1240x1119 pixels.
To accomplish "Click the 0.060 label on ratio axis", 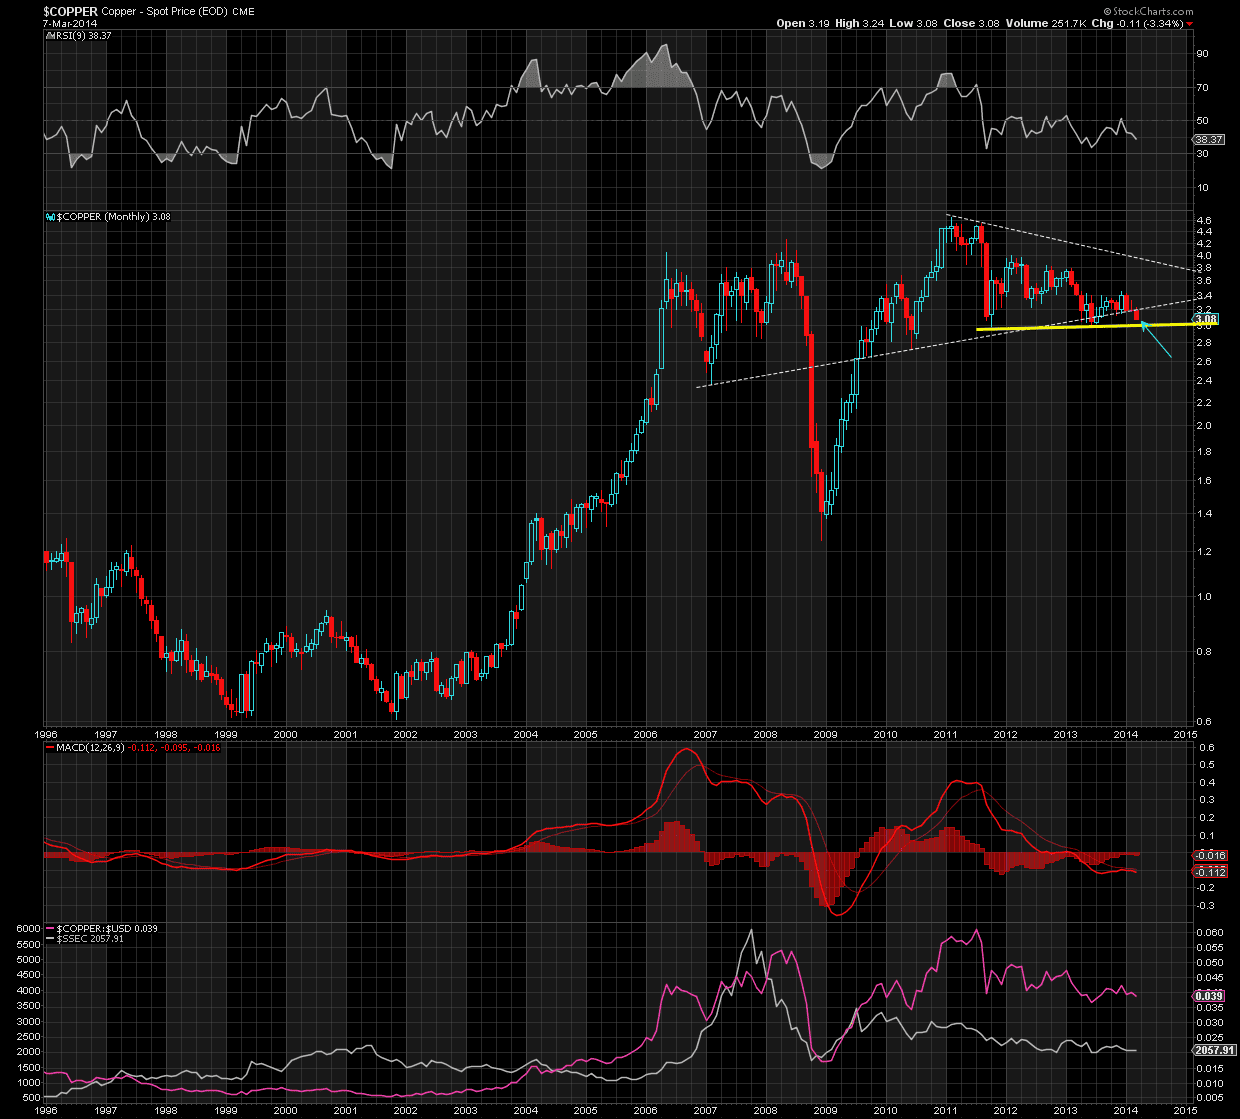I will point(1209,931).
